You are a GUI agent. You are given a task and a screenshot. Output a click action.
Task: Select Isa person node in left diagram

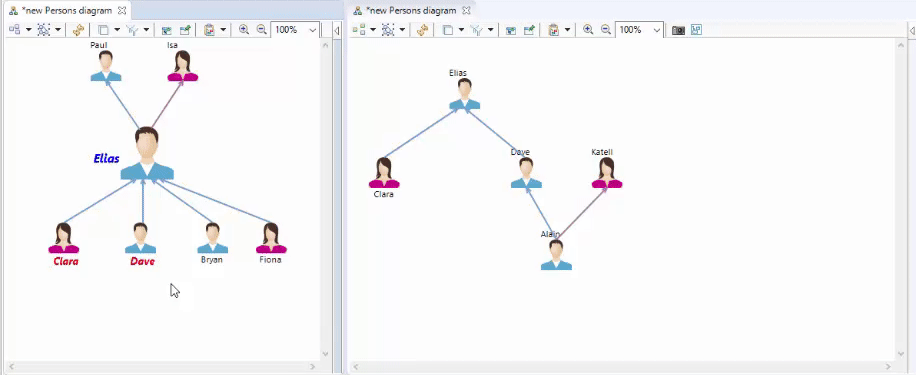182,65
